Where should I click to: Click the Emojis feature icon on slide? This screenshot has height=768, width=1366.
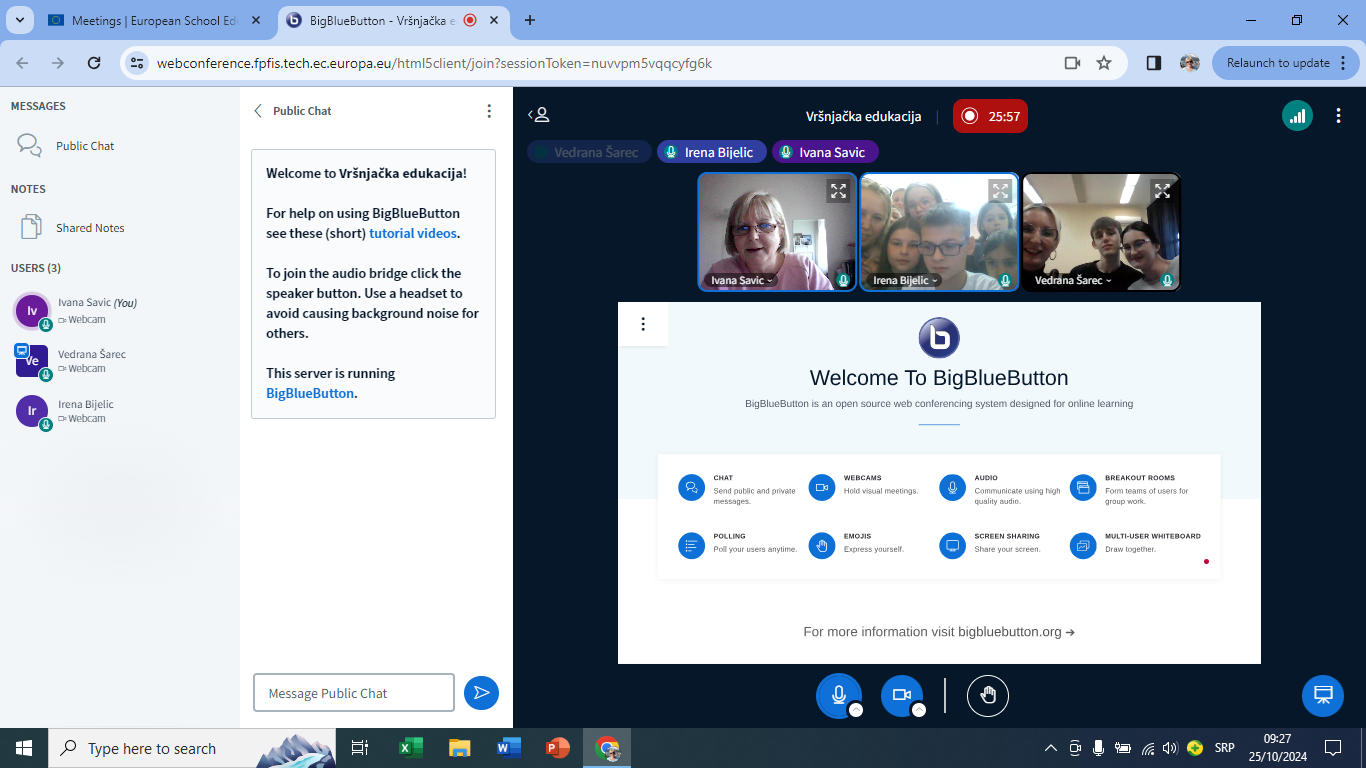coord(822,545)
